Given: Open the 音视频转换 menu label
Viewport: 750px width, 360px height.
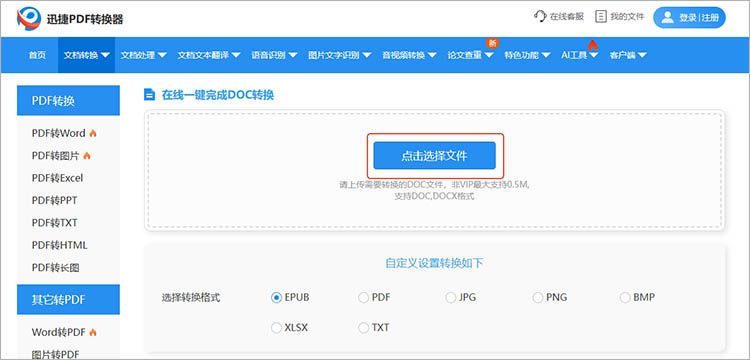Looking at the screenshot, I should 404,55.
